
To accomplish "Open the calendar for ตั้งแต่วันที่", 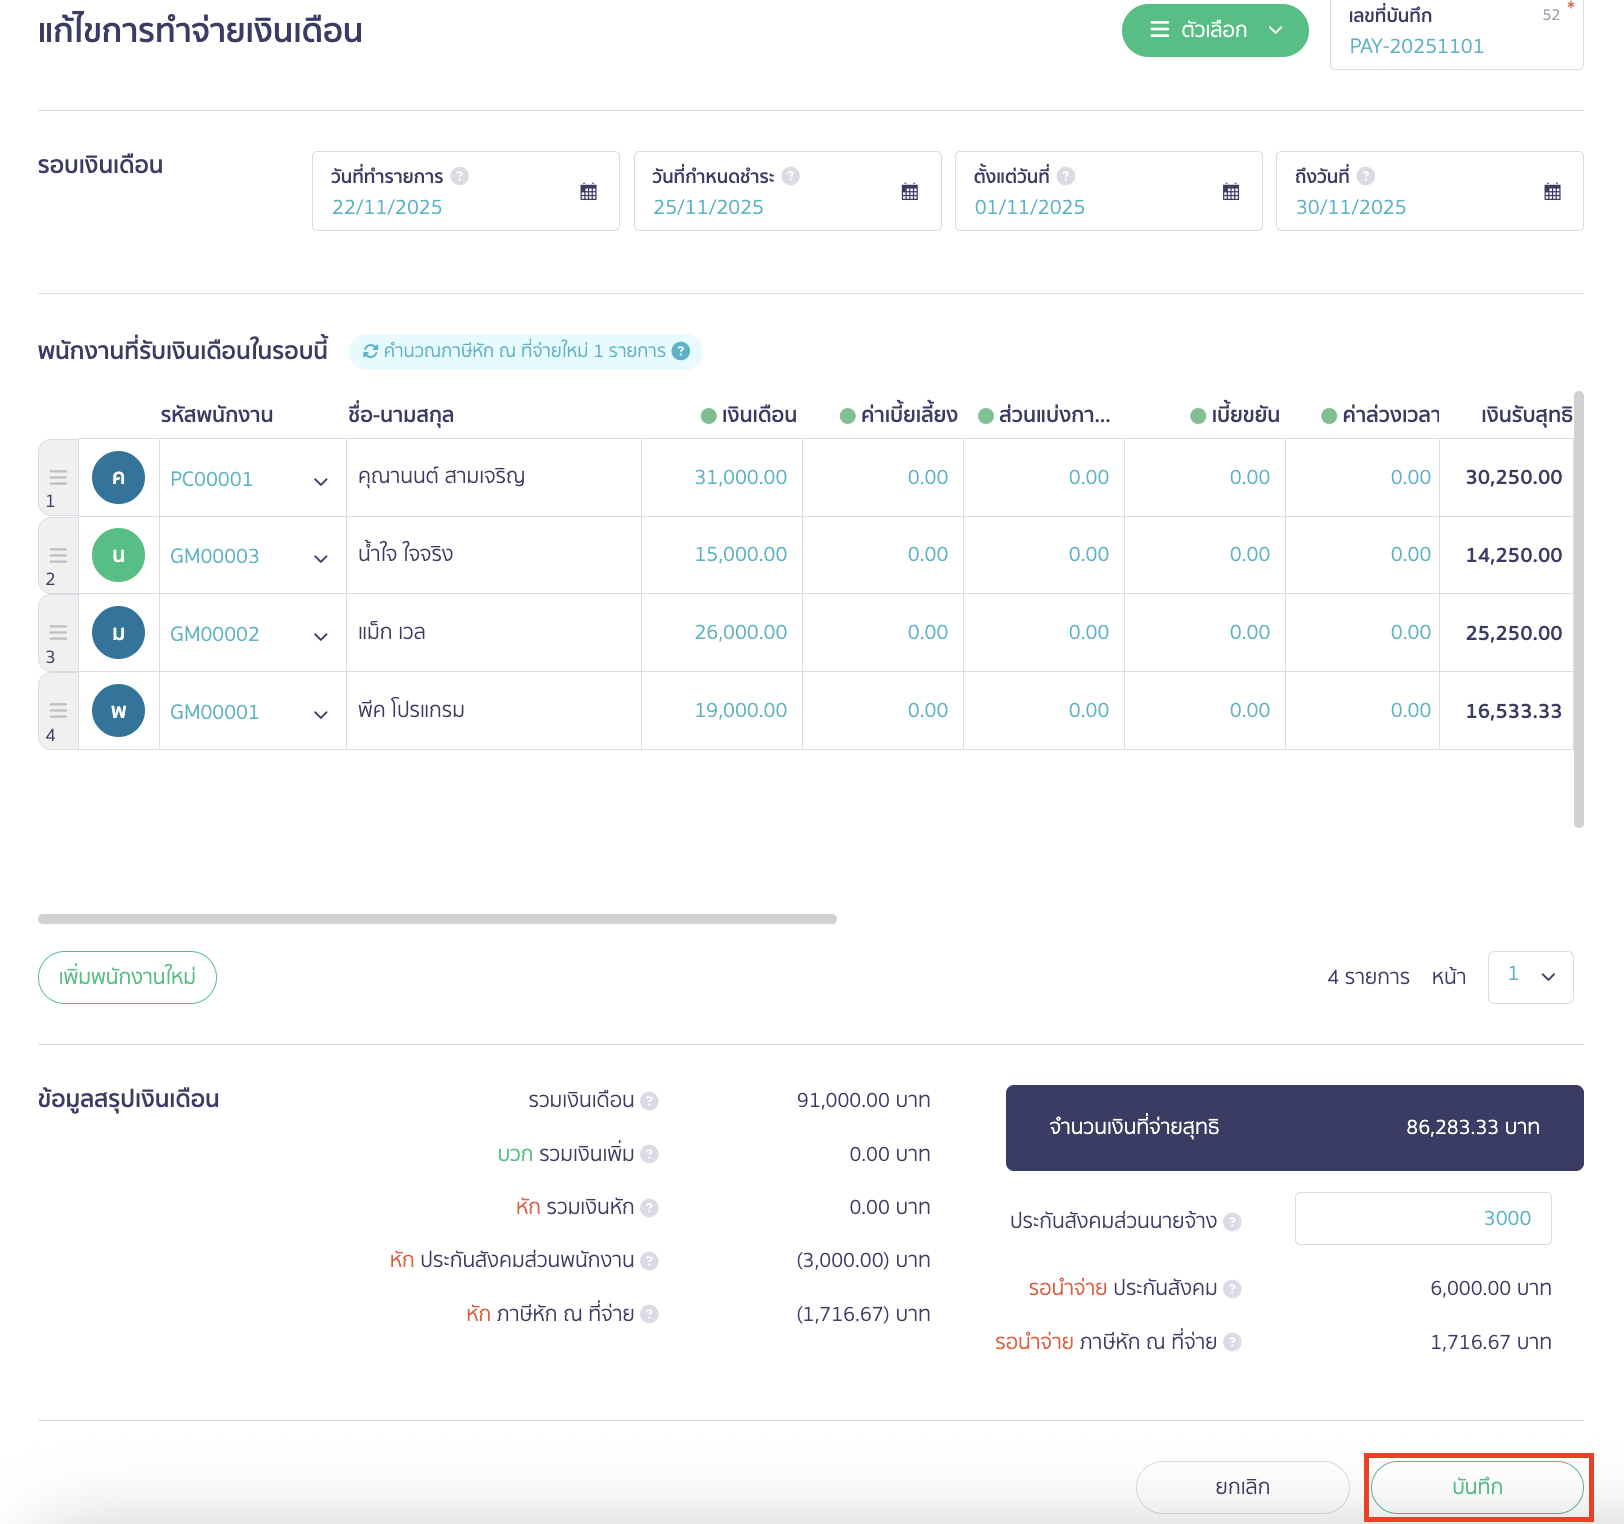I will [x=1229, y=191].
